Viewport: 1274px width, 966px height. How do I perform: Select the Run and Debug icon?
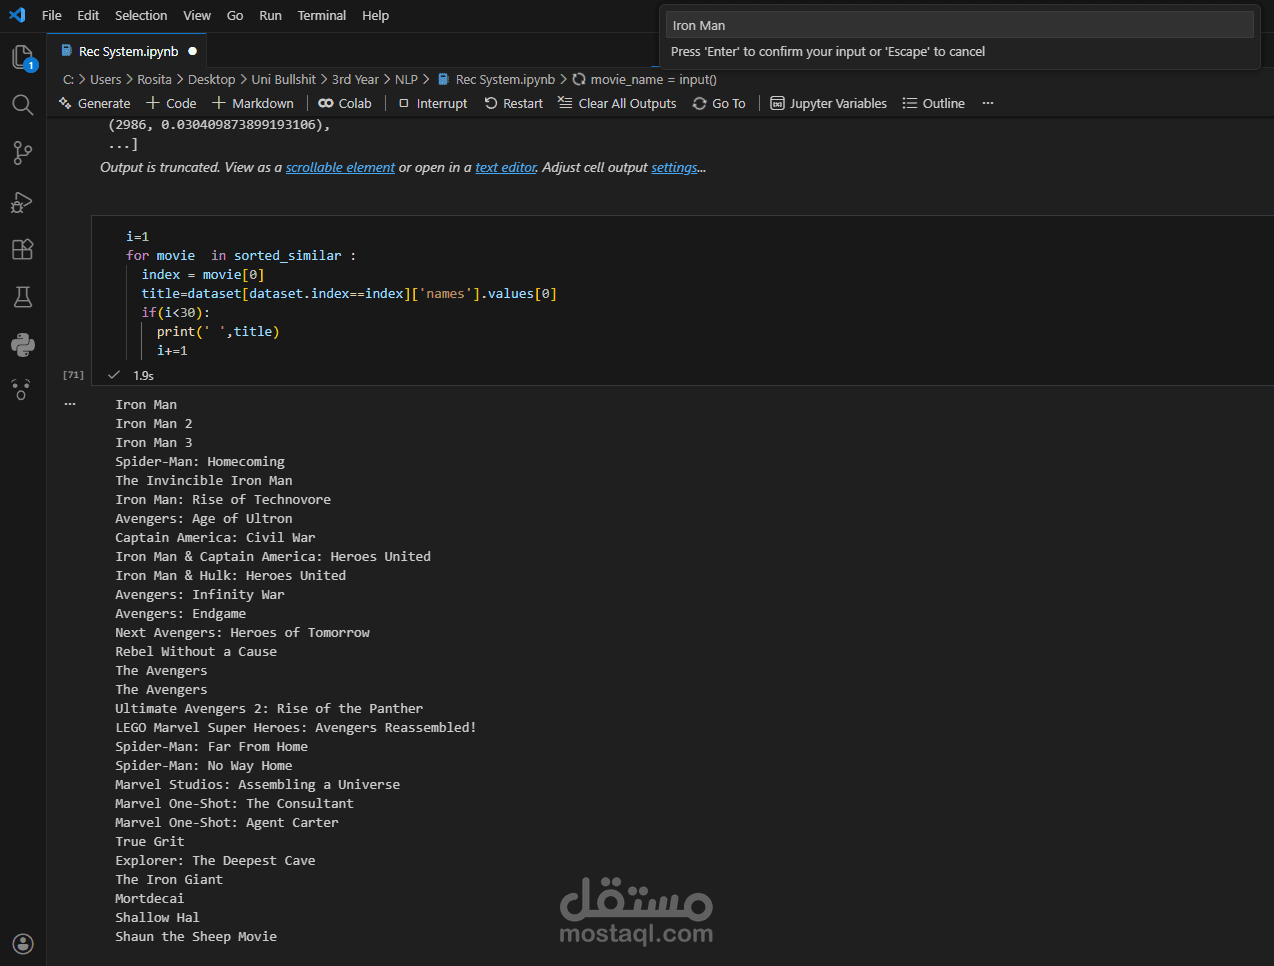22,201
